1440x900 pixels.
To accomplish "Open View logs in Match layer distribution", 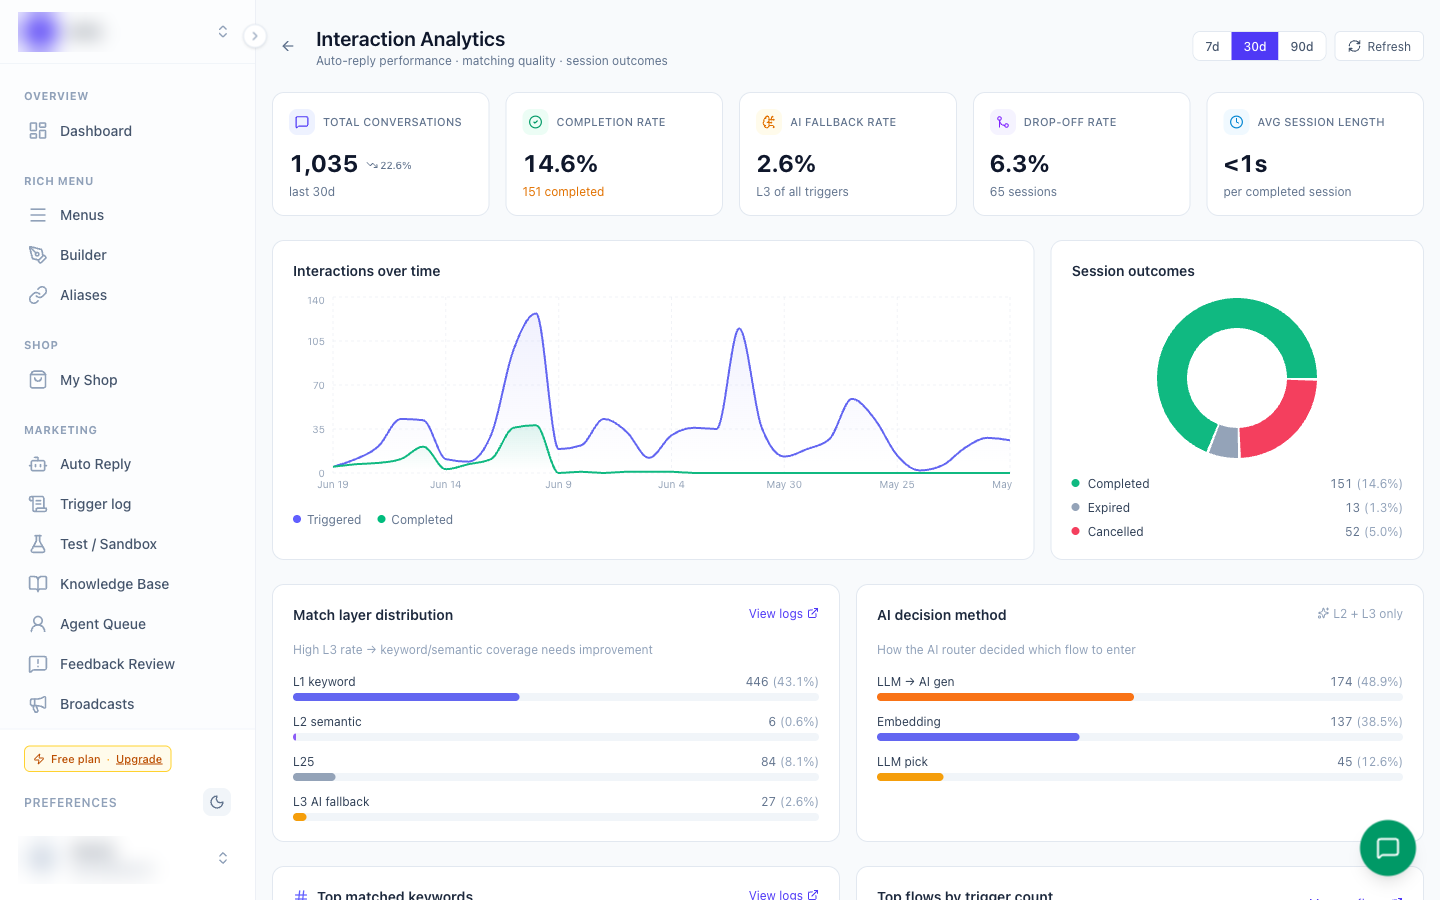I will [784, 614].
